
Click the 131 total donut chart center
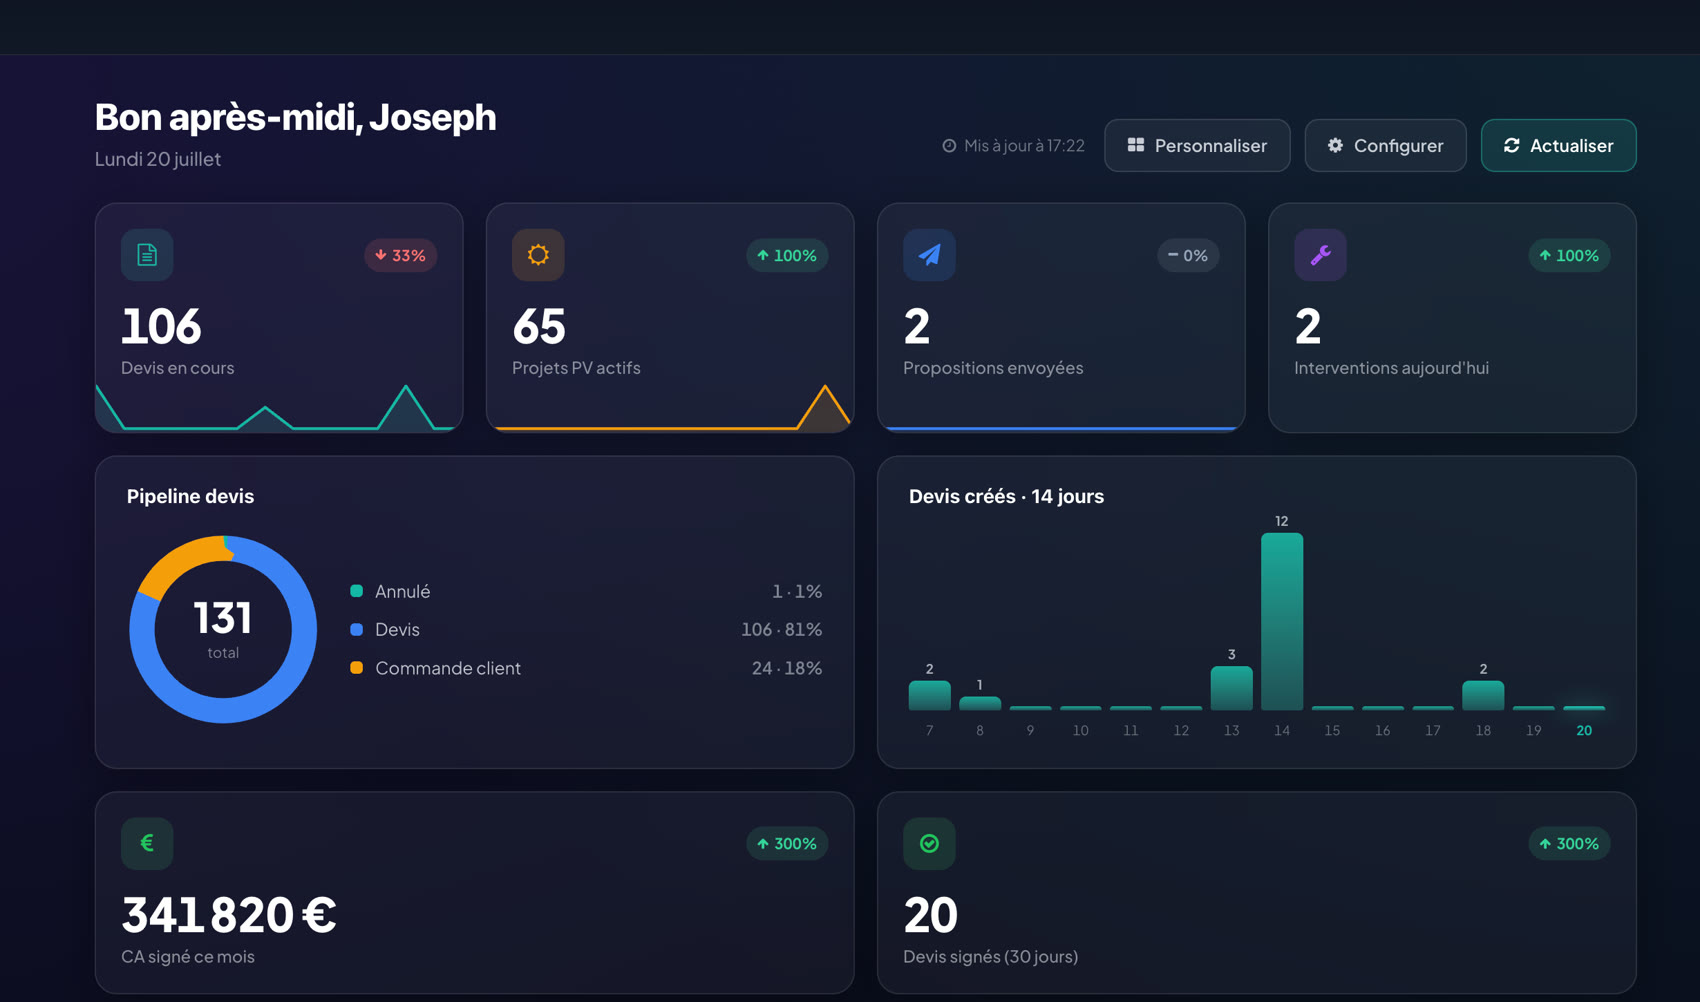click(x=223, y=629)
